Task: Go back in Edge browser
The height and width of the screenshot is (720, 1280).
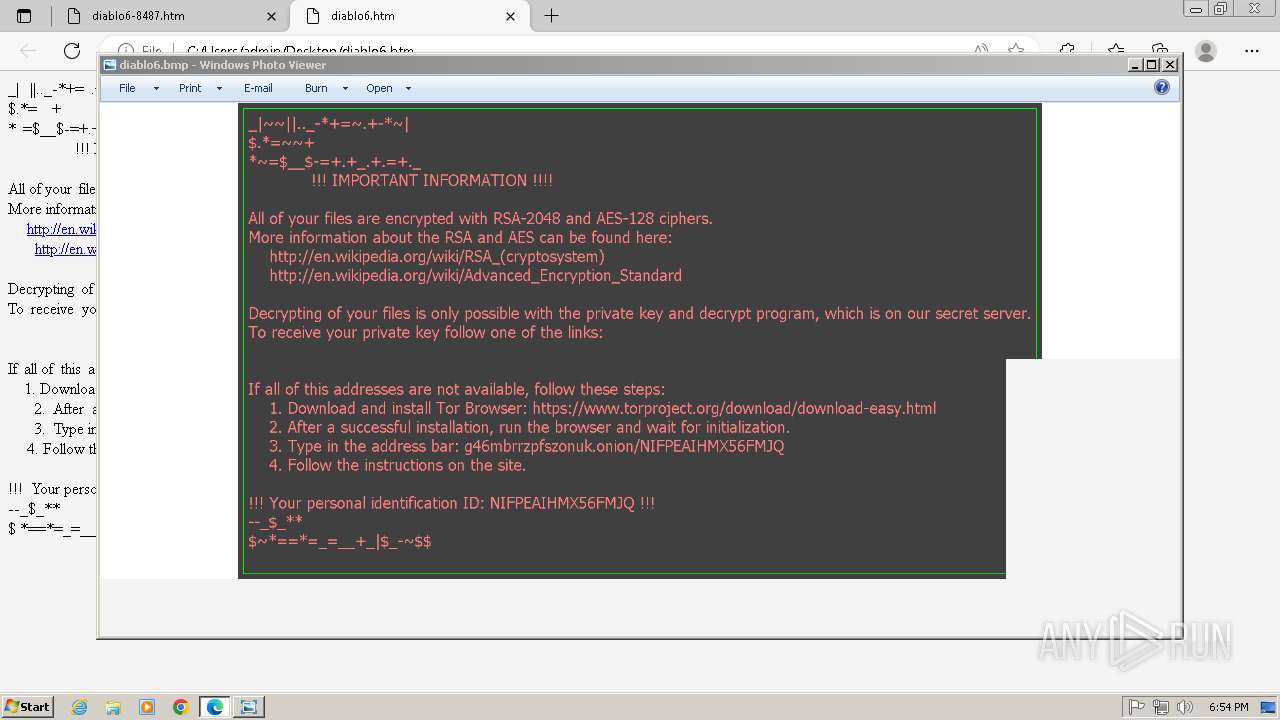Action: click(28, 50)
